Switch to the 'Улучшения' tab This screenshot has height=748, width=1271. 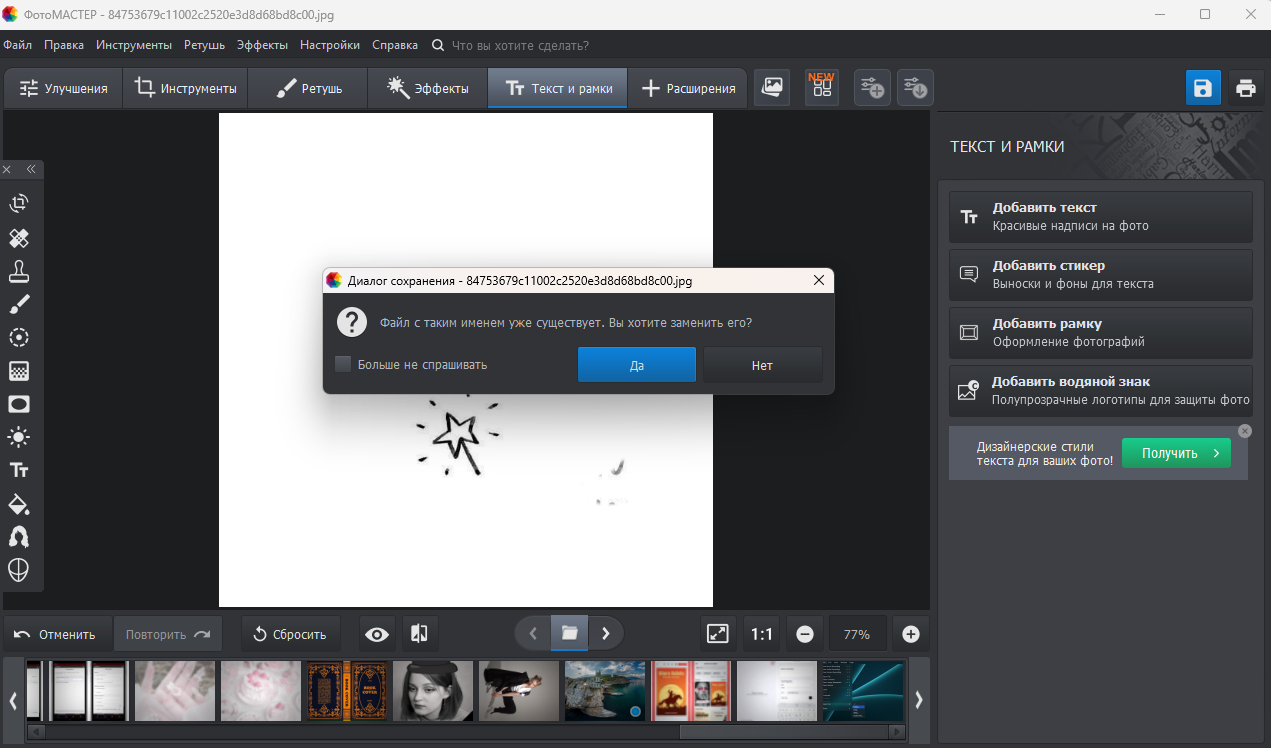63,88
